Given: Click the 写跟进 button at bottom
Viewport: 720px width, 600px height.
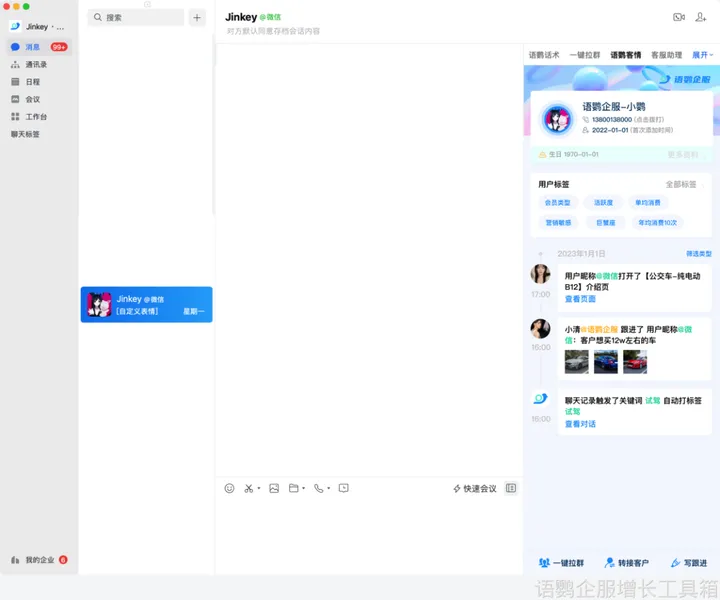Looking at the screenshot, I should [x=689, y=563].
